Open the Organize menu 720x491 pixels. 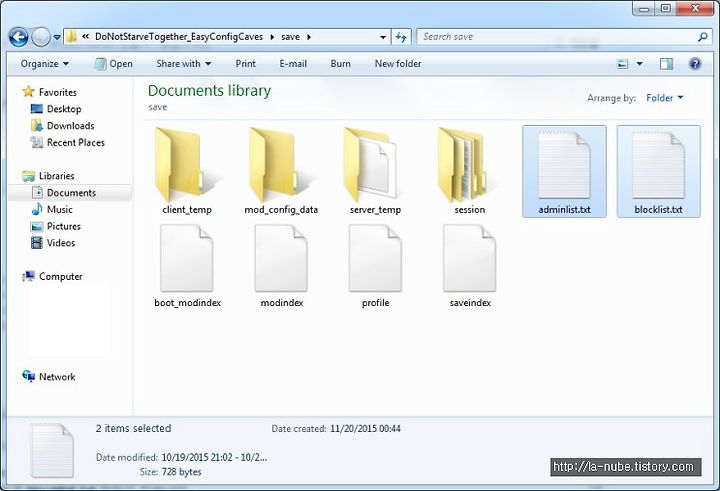point(45,64)
